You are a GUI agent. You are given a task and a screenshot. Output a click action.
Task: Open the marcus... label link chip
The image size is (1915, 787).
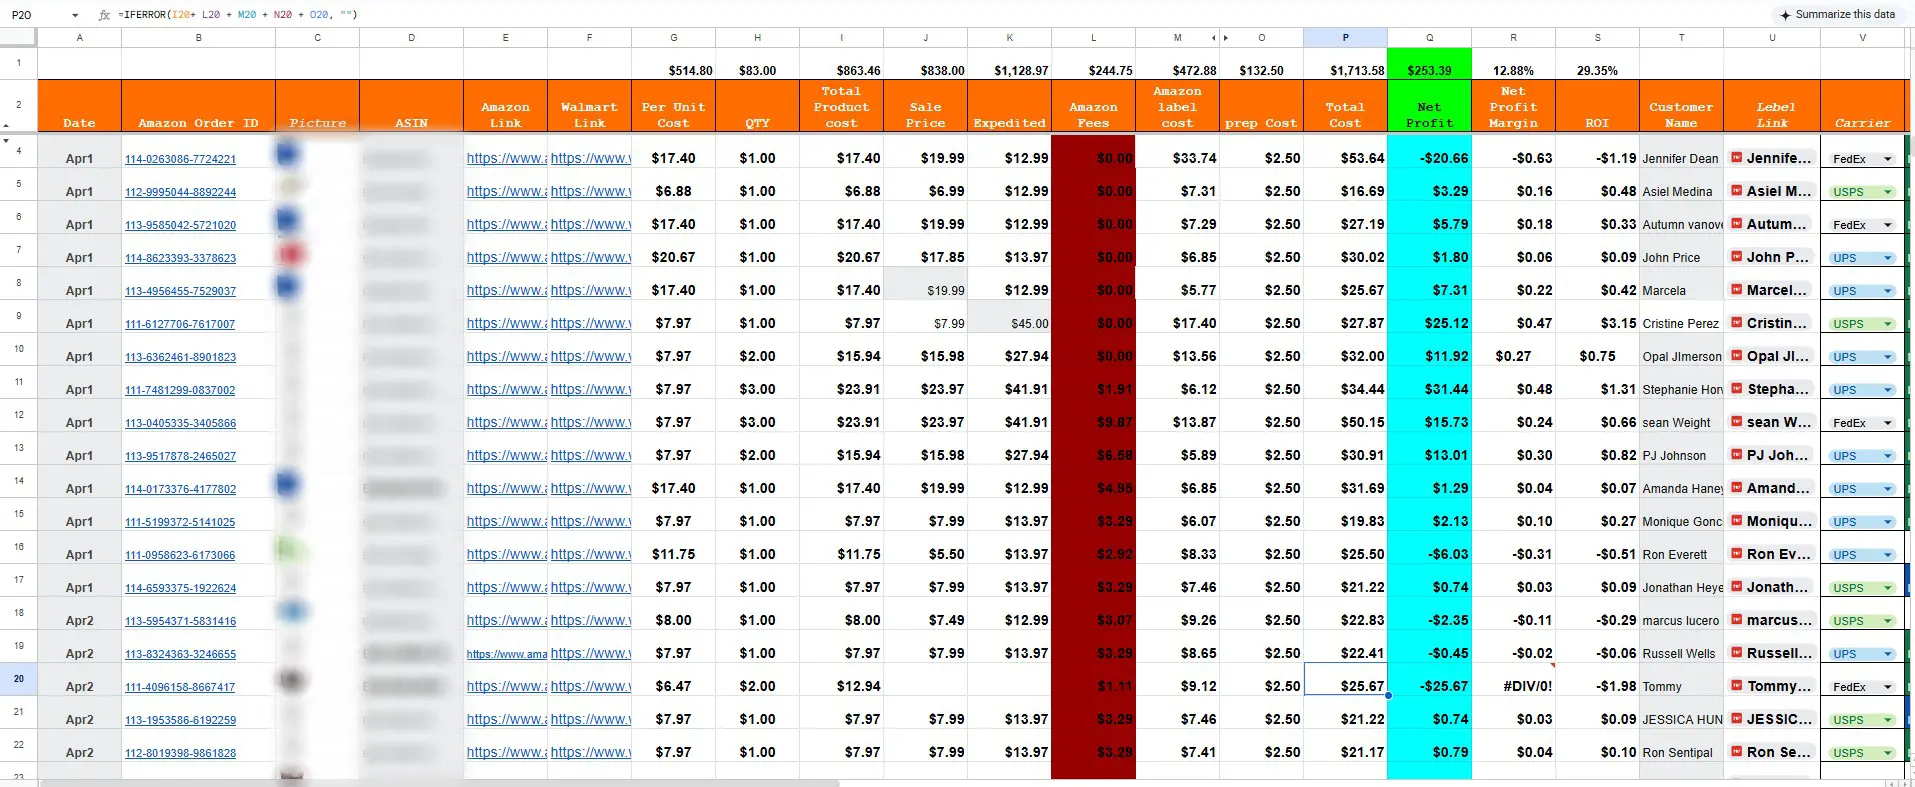1771,620
